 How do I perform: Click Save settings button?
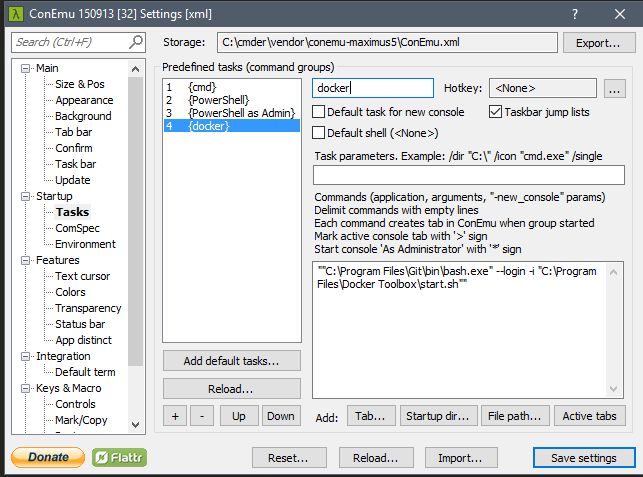click(584, 457)
